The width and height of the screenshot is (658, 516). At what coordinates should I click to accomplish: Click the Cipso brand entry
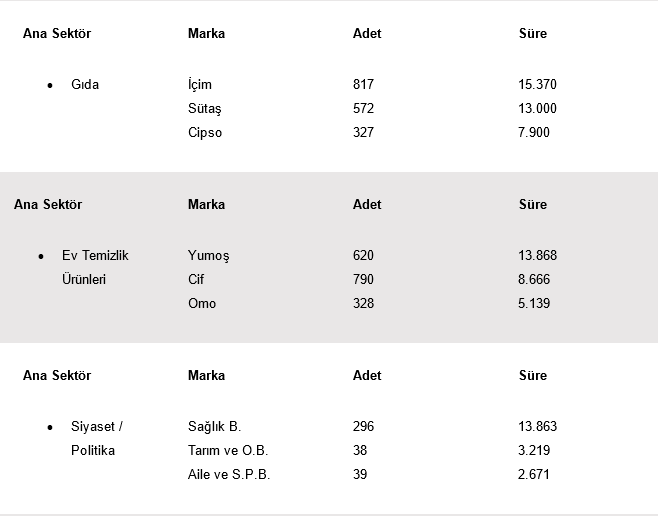coord(205,133)
